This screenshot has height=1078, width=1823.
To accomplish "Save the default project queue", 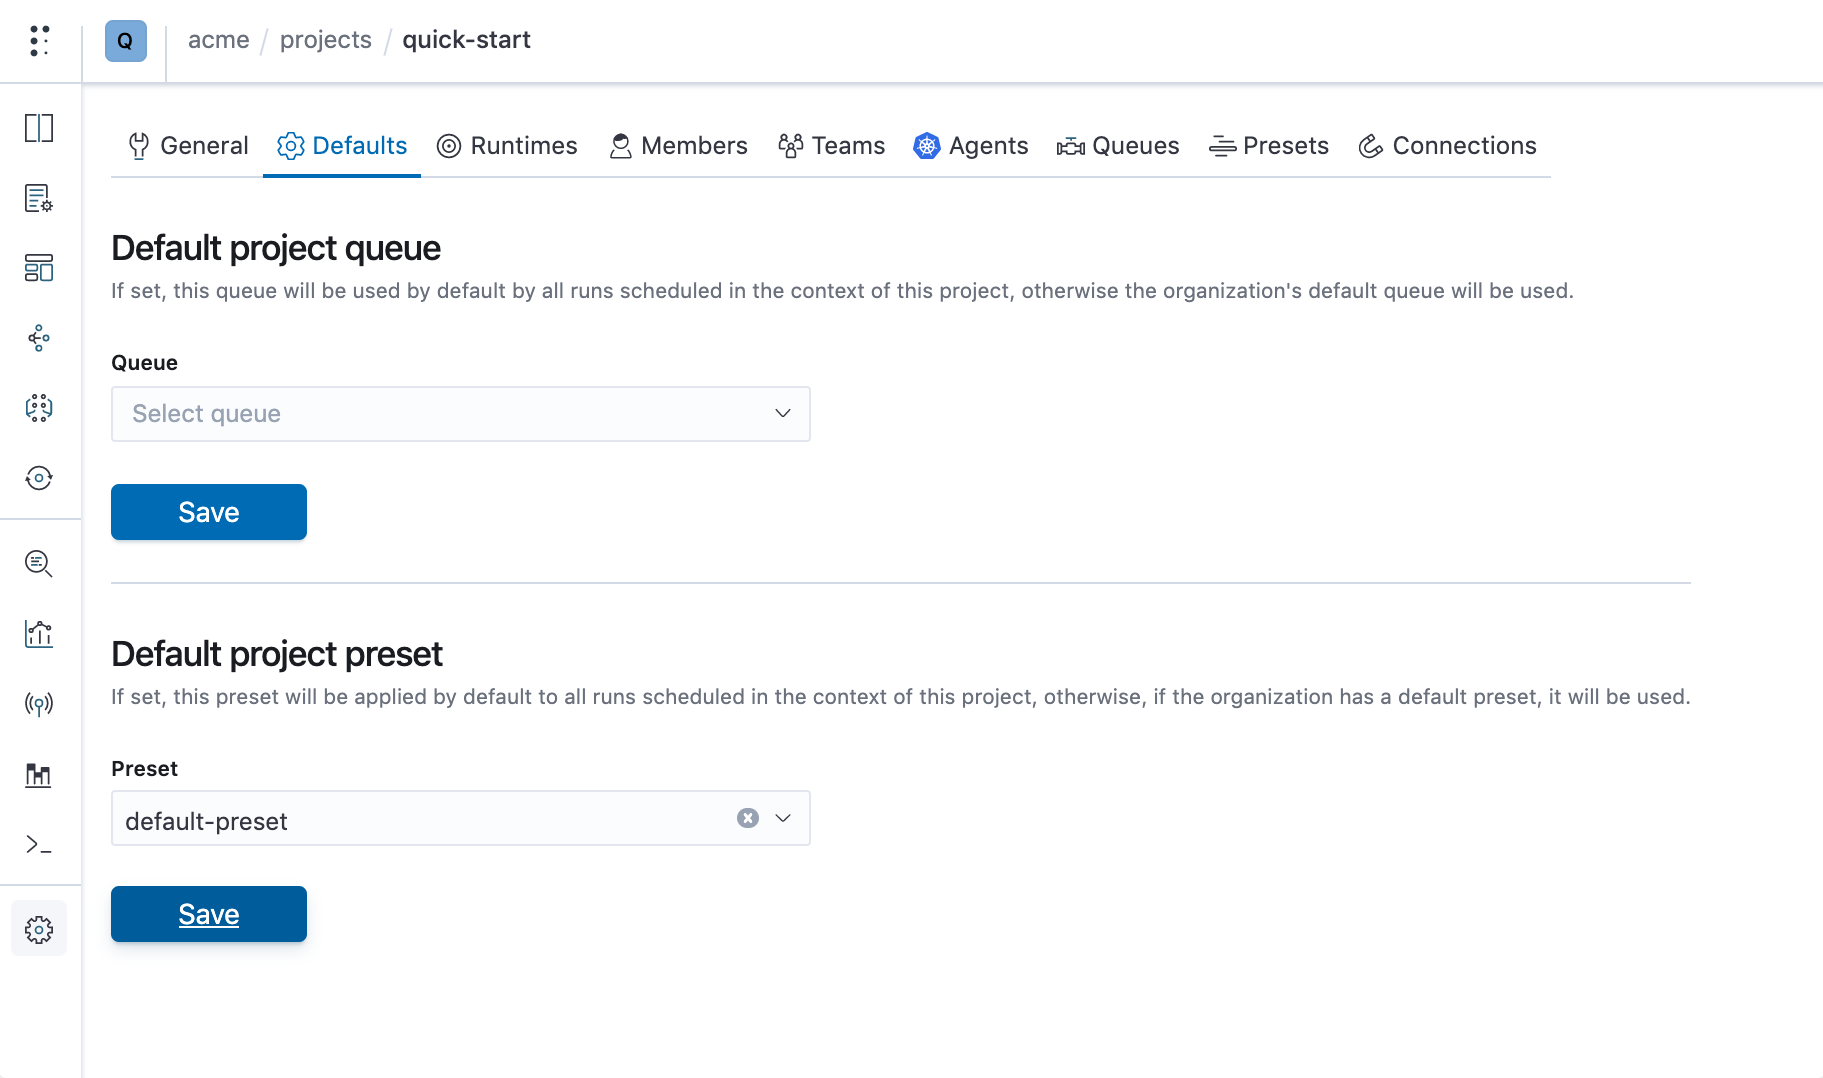I will (x=209, y=512).
